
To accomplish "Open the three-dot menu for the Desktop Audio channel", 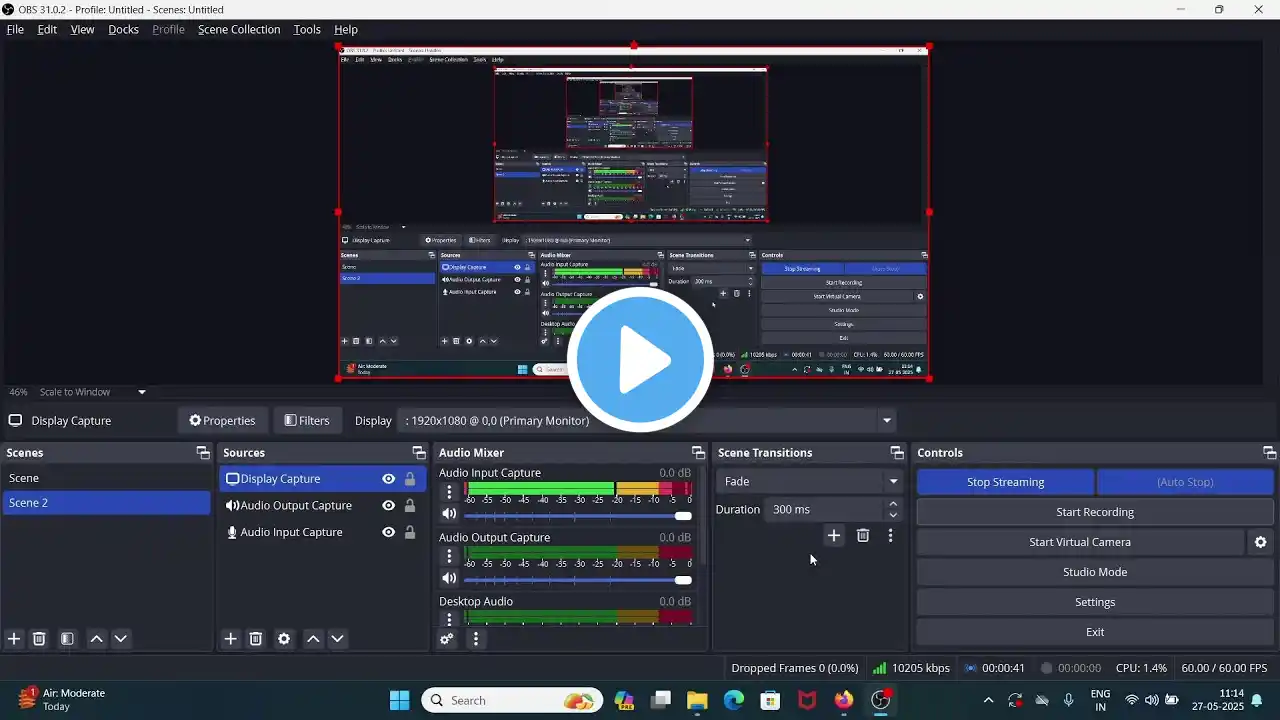I will click(449, 618).
